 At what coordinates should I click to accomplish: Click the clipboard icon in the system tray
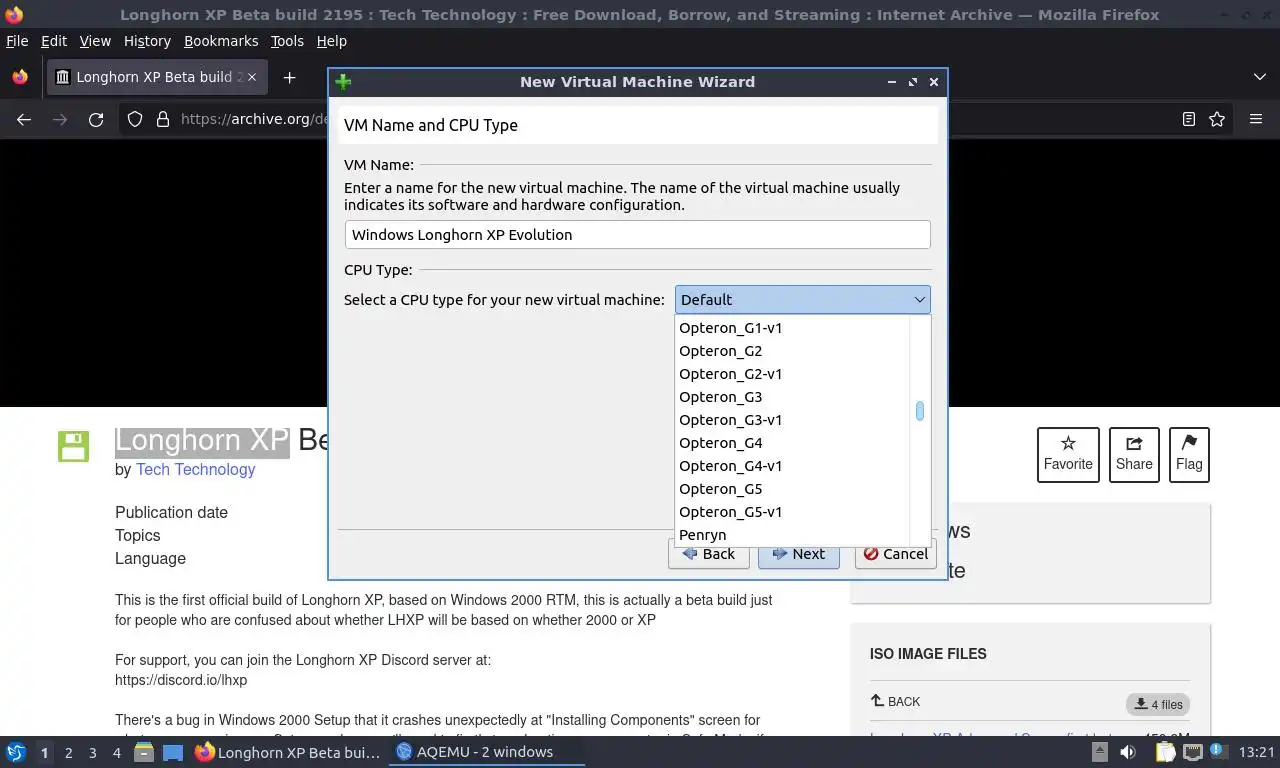[1165, 752]
